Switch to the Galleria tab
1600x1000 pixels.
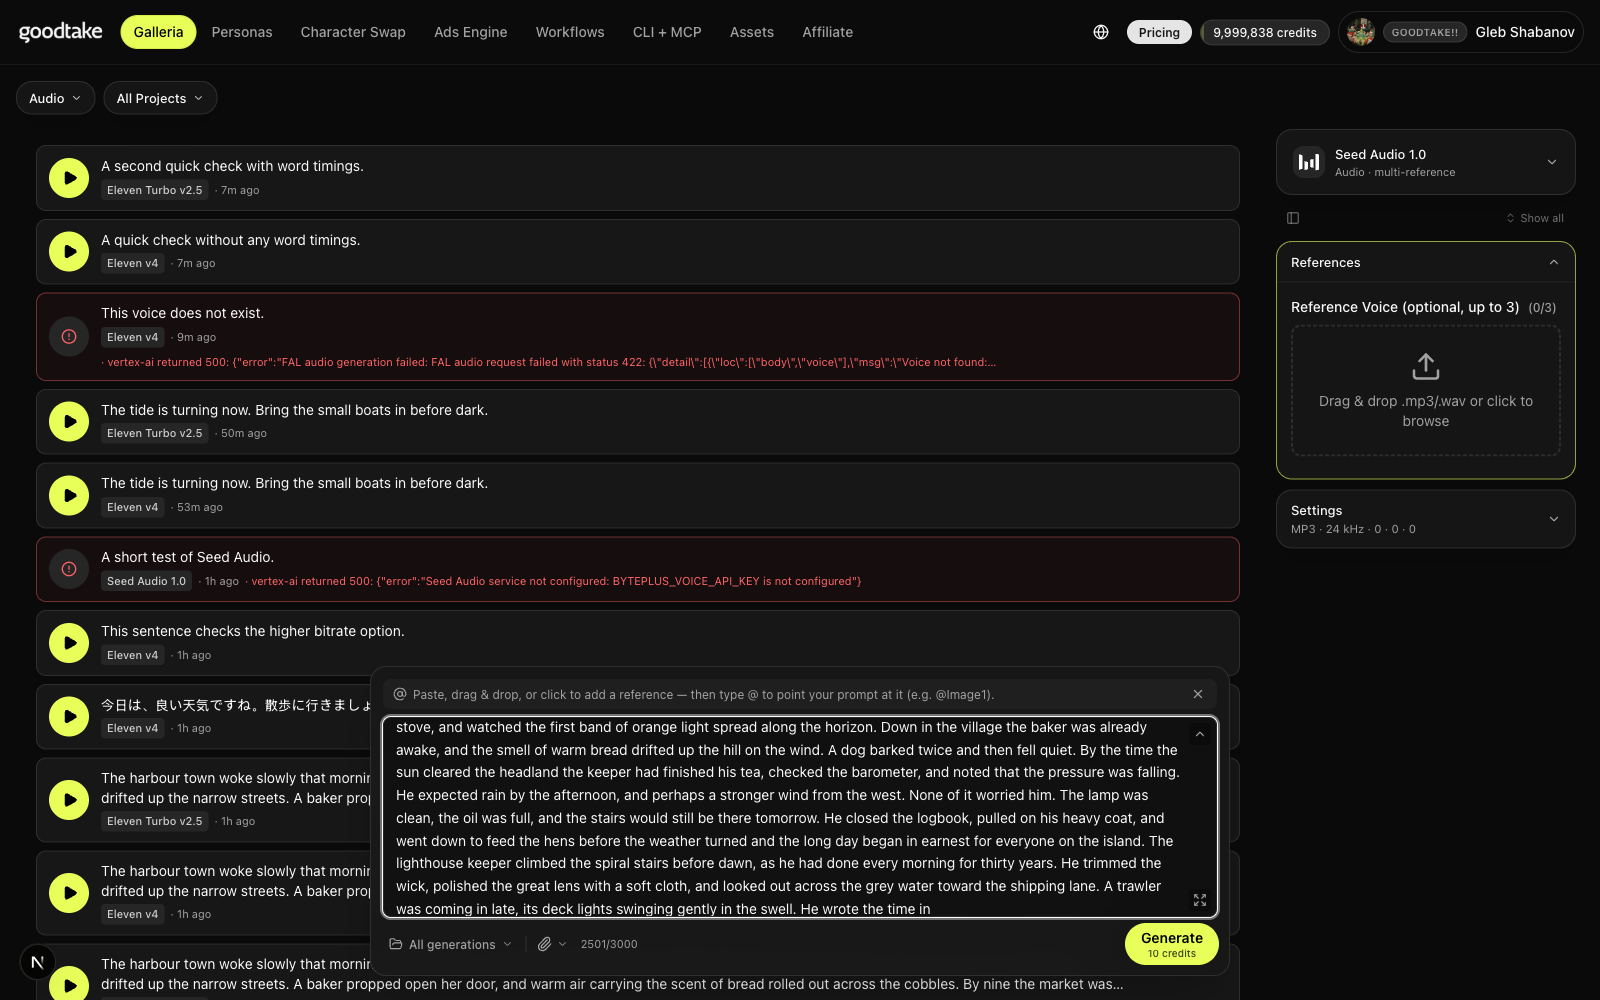pyautogui.click(x=158, y=32)
